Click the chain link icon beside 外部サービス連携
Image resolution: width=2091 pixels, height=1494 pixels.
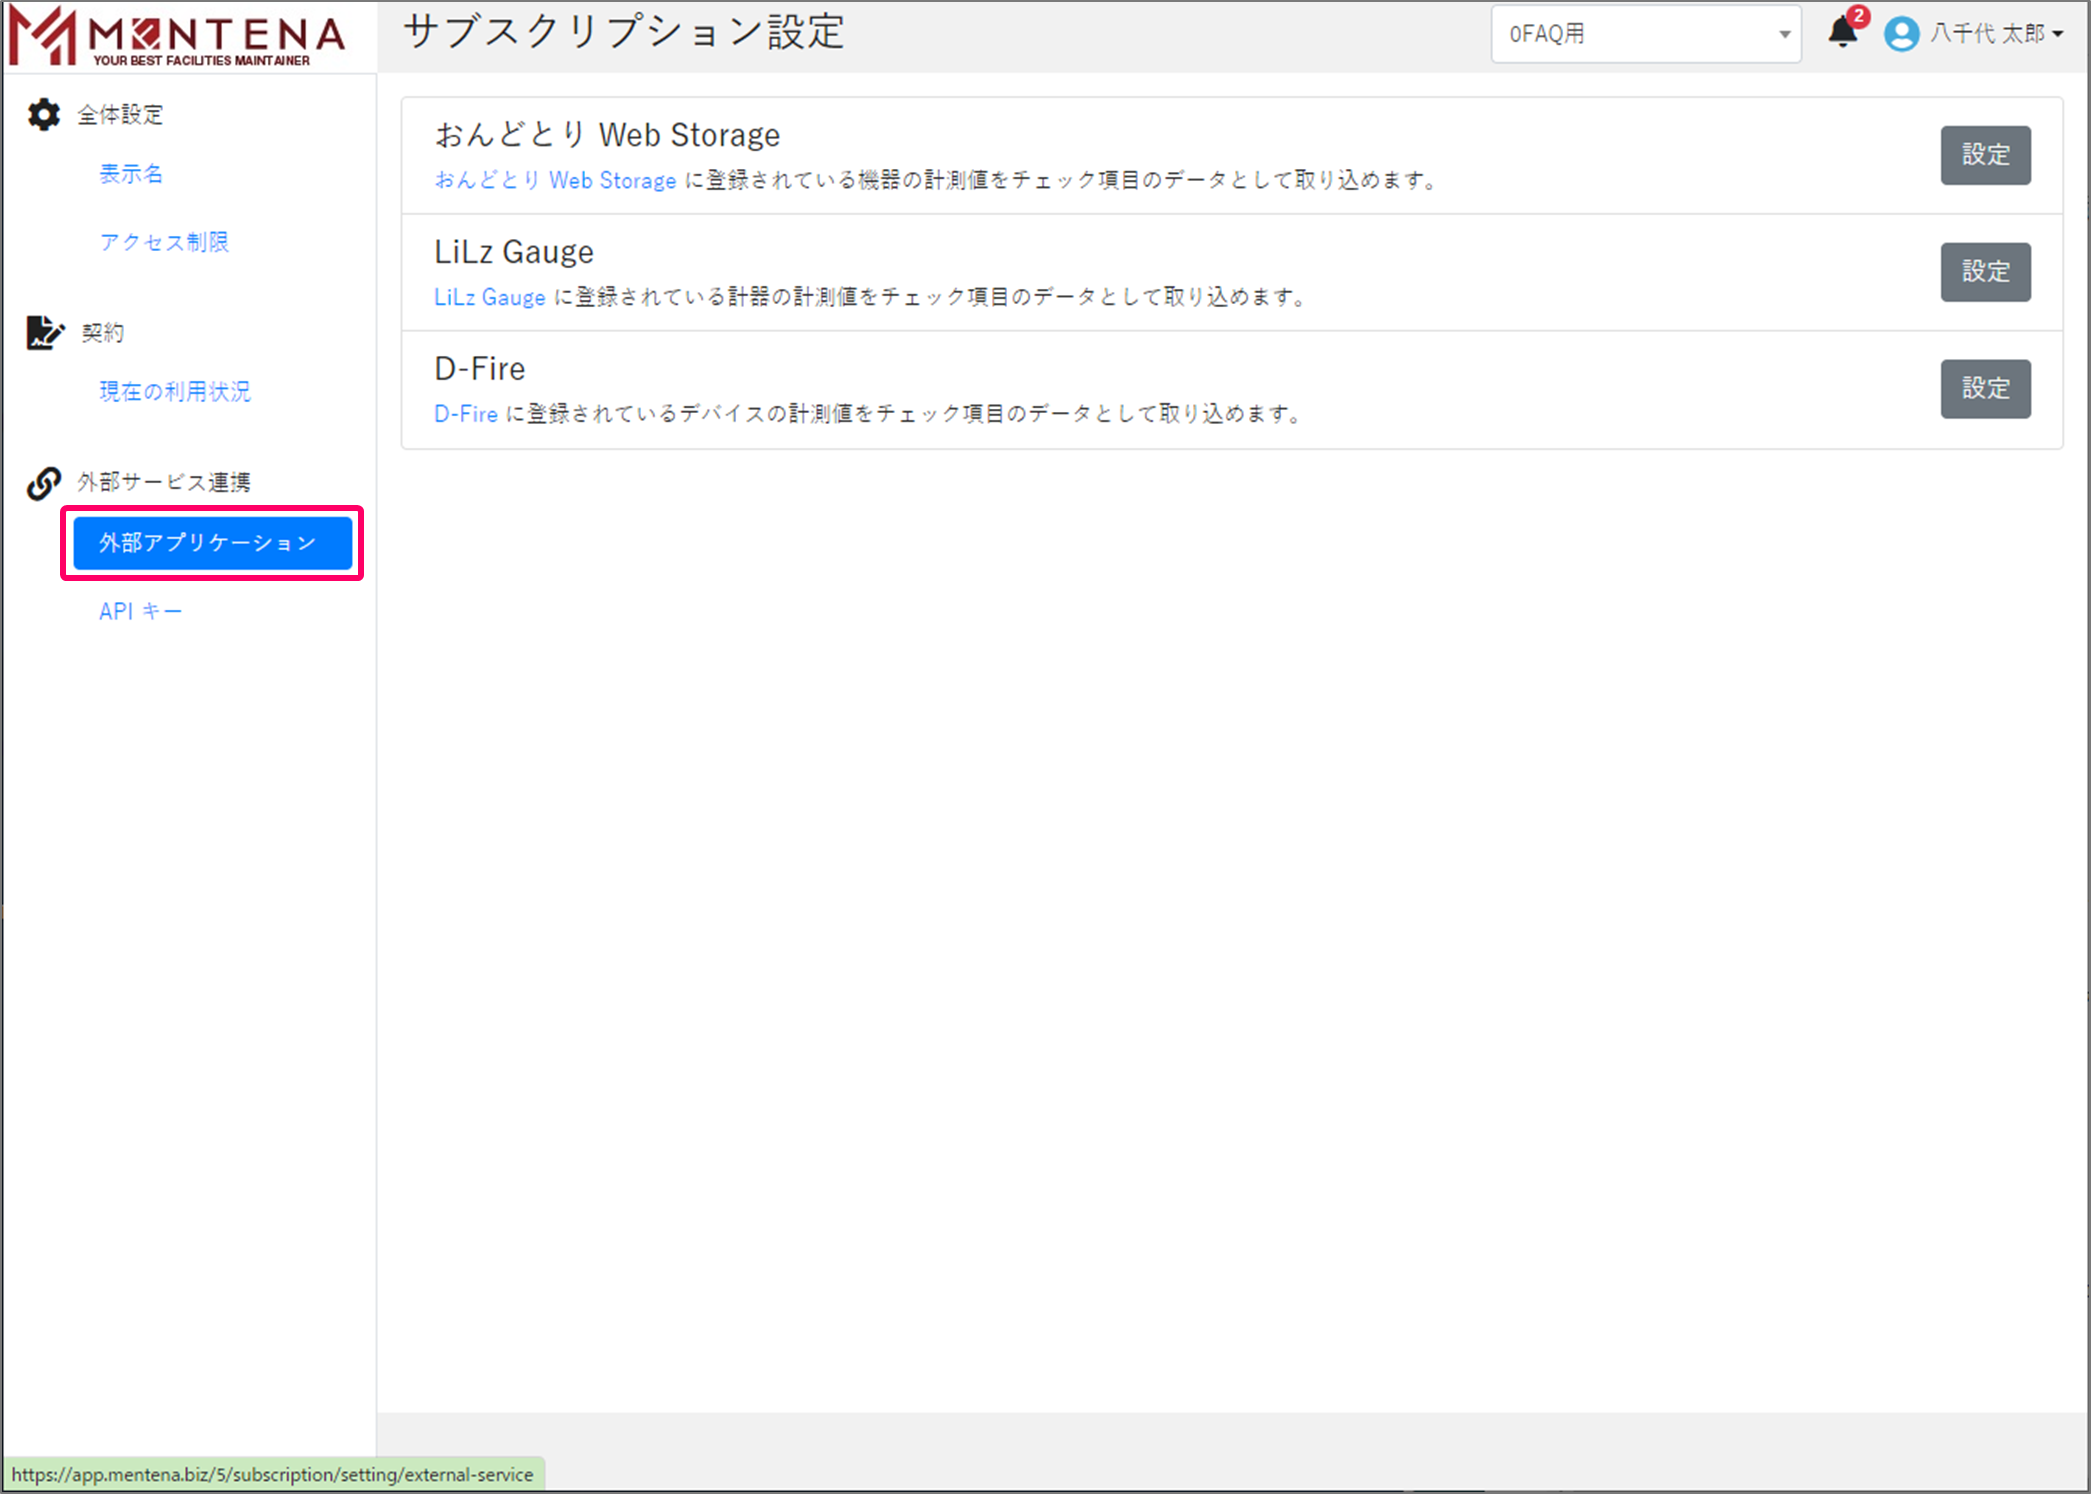pyautogui.click(x=44, y=483)
